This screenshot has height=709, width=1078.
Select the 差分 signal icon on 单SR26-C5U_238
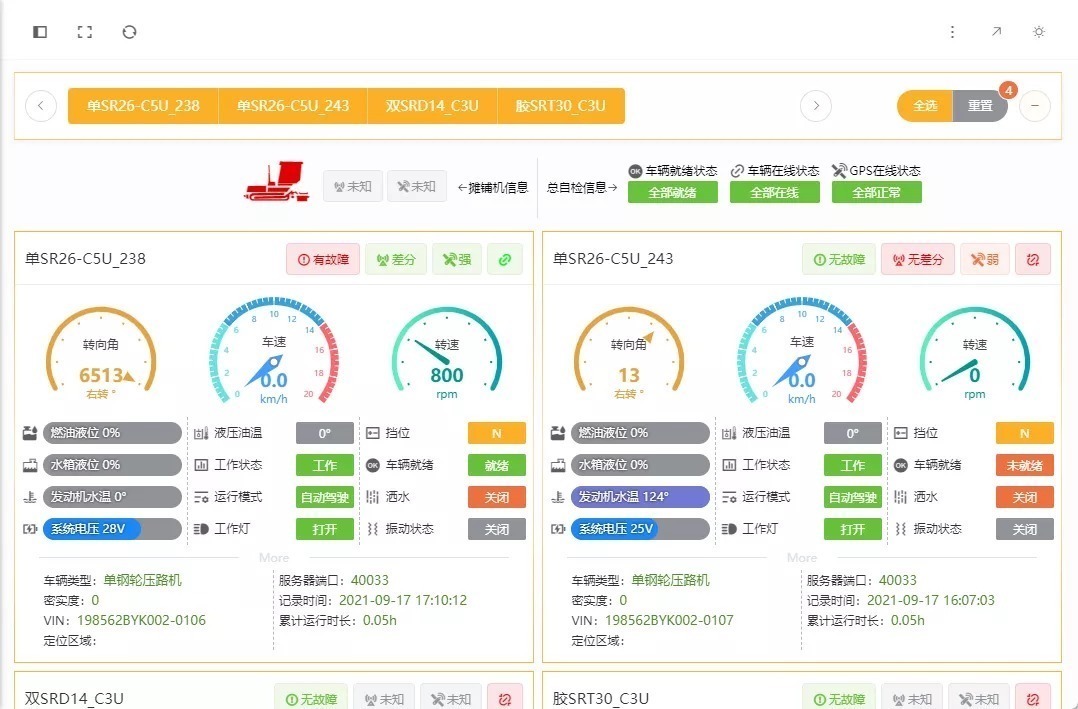pyautogui.click(x=397, y=259)
